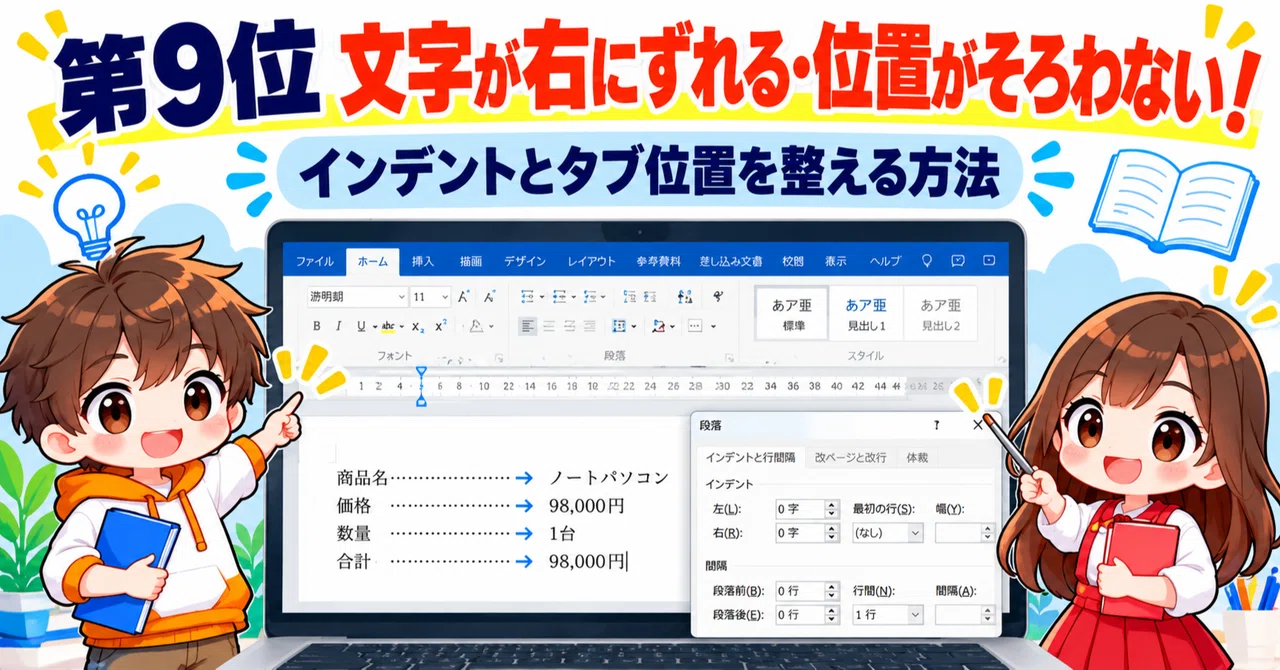Open the ファイル tab
1280x670 pixels.
pos(315,261)
